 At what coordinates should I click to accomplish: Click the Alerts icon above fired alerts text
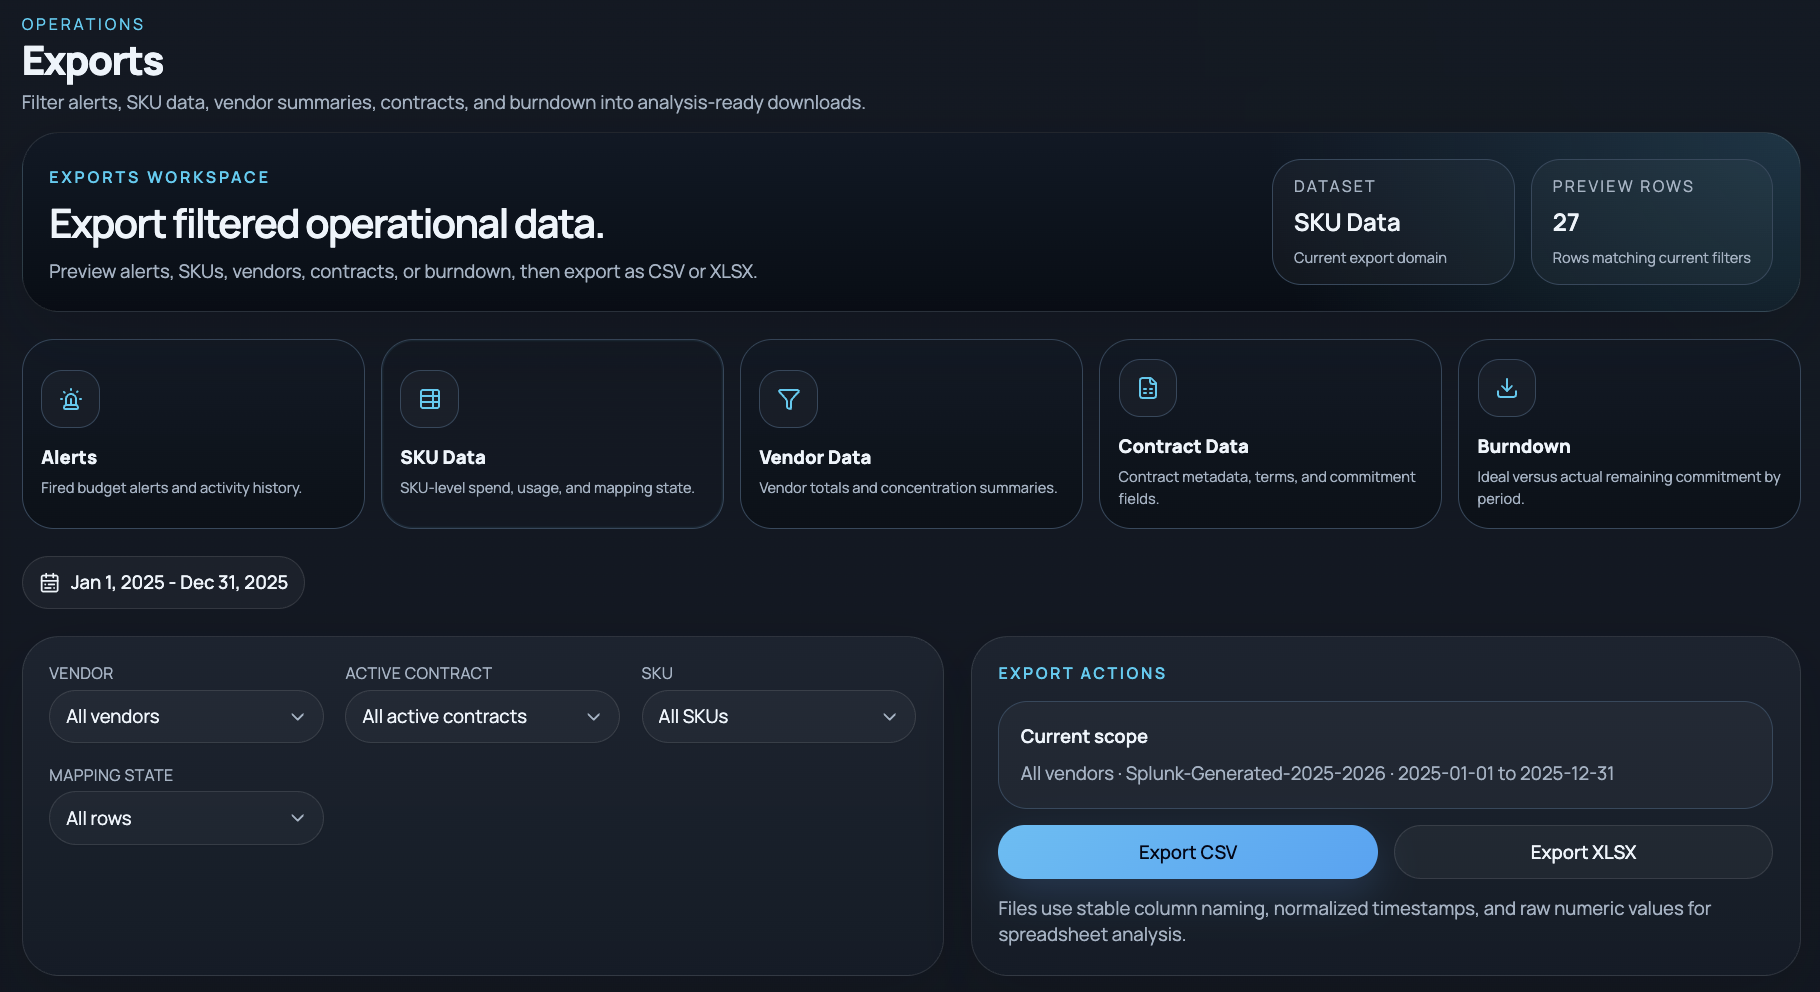(x=69, y=399)
